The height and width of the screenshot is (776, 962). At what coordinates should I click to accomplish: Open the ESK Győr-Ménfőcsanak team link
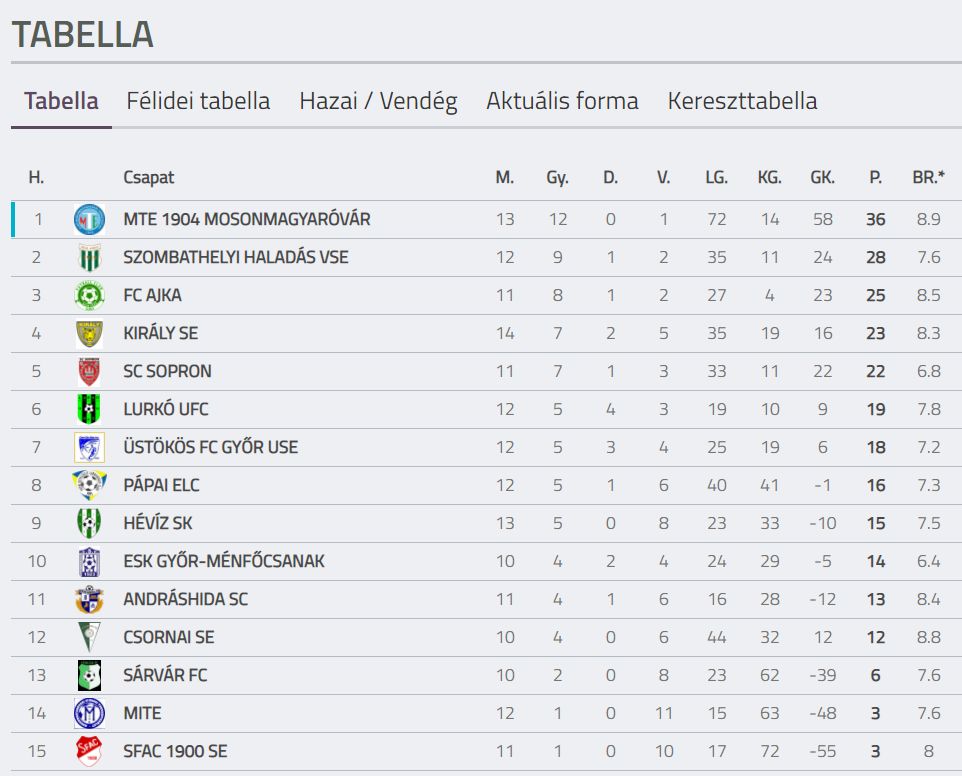(x=224, y=561)
